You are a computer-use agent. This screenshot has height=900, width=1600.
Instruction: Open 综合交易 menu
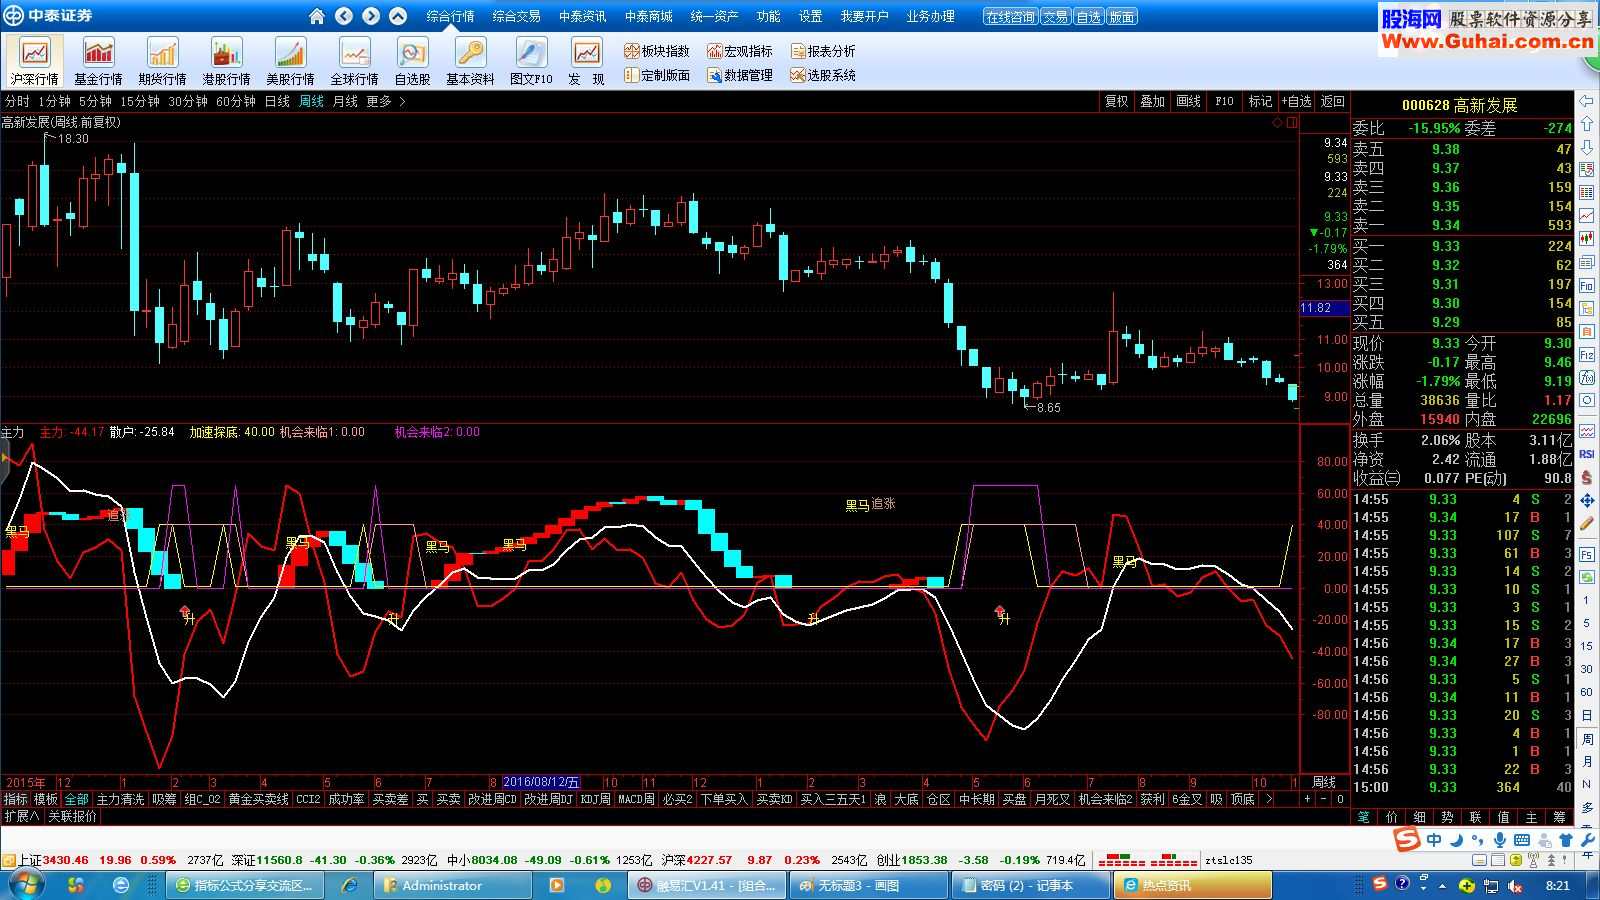click(516, 16)
